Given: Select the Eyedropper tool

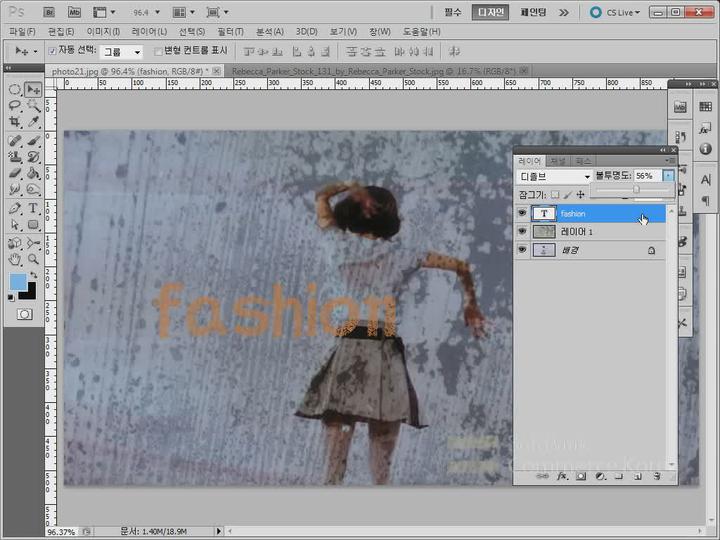Looking at the screenshot, I should point(33,122).
